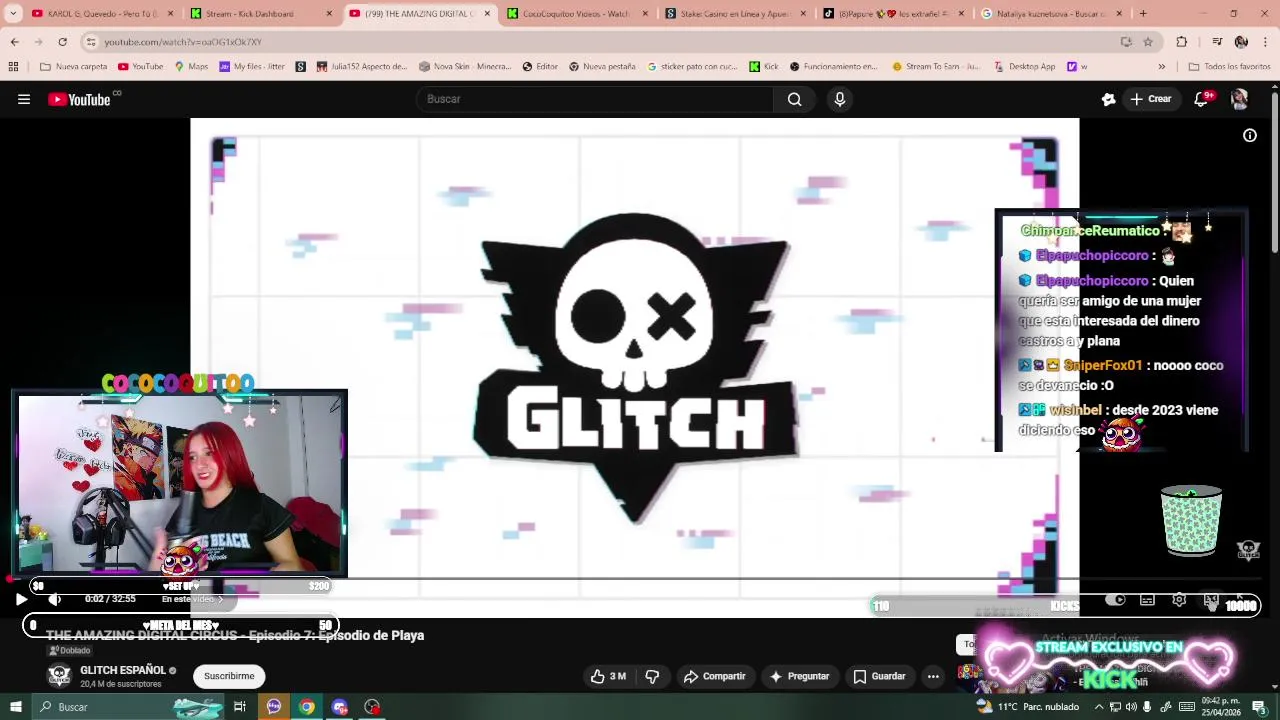Reload the current page
Viewport: 1280px width, 720px height.
point(62,42)
